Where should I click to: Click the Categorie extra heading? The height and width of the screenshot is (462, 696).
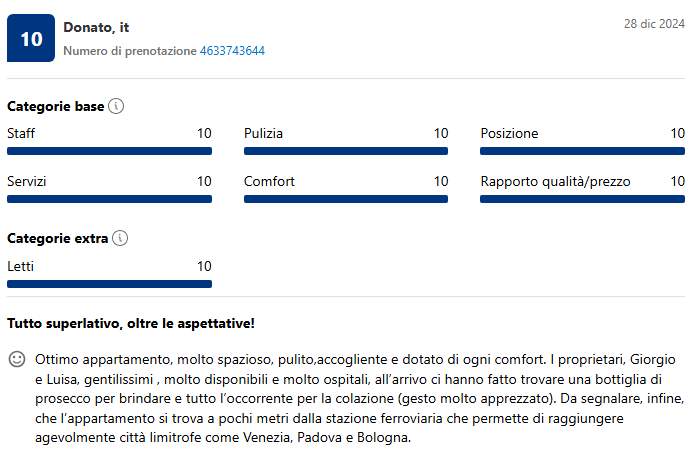[x=57, y=239]
